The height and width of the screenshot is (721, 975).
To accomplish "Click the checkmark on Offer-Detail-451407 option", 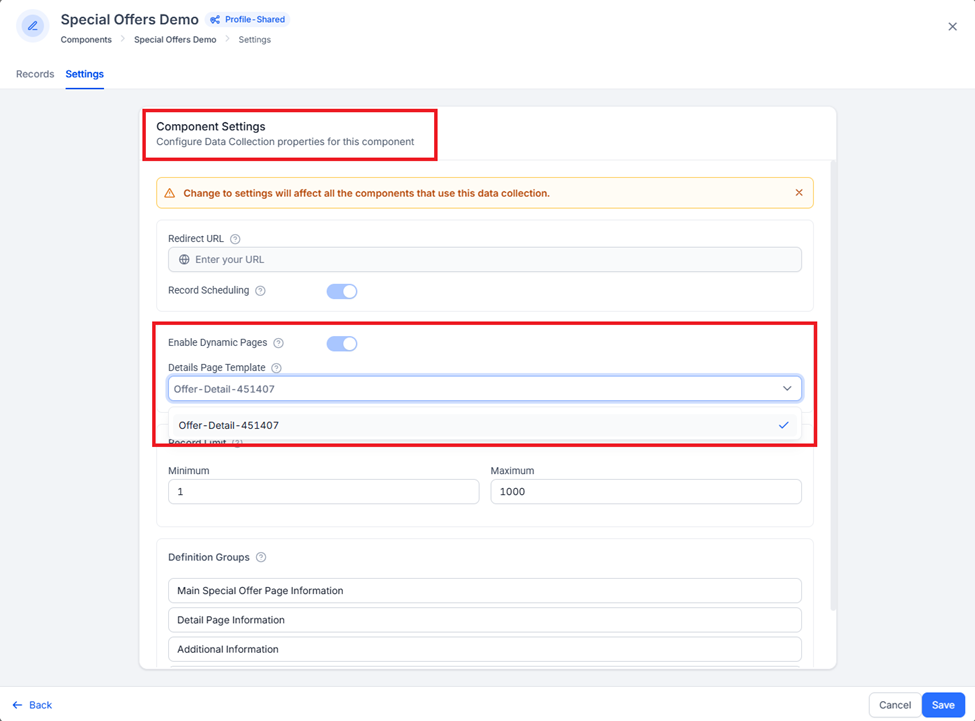I will tap(783, 425).
